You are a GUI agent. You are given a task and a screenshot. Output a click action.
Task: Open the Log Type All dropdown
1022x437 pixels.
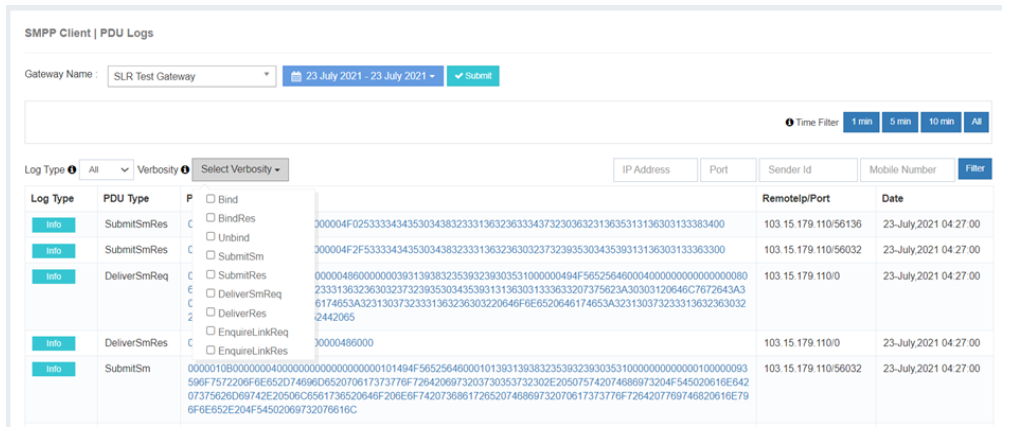tap(107, 170)
